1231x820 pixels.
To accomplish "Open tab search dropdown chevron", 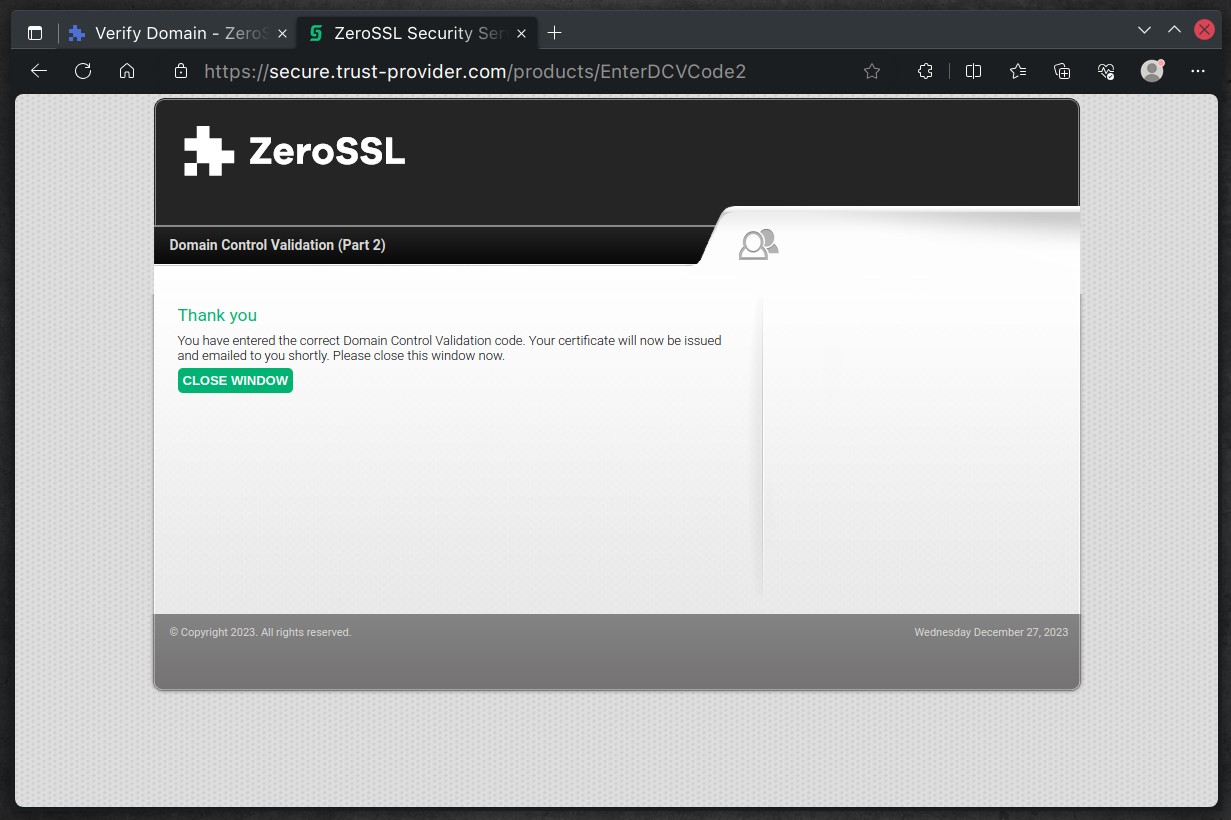I will tap(1145, 30).
